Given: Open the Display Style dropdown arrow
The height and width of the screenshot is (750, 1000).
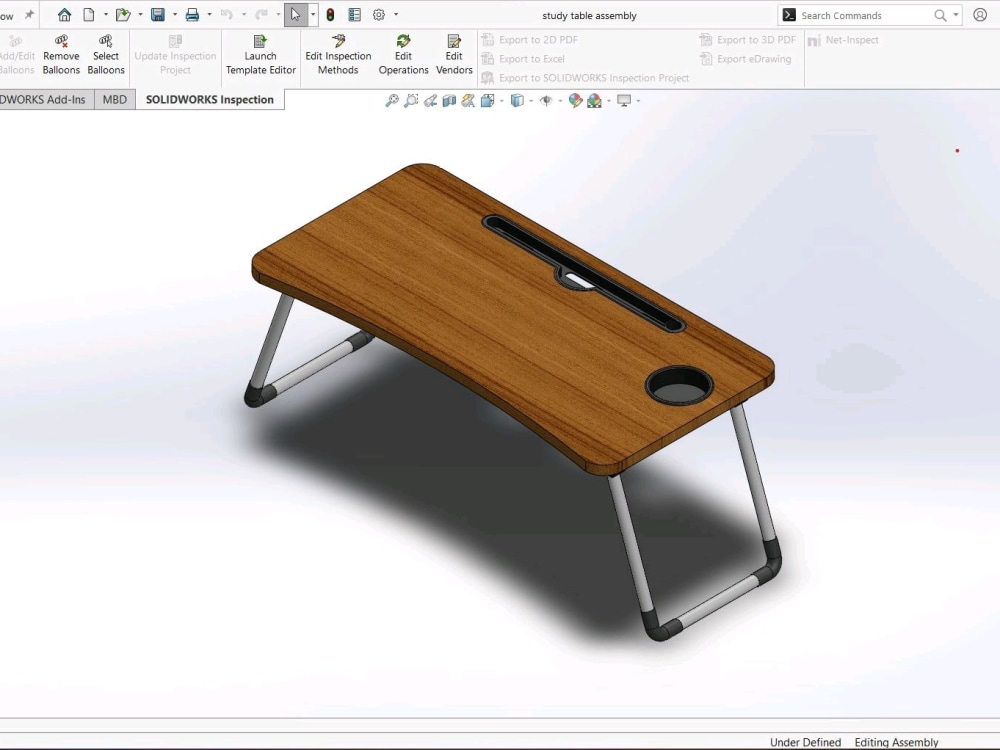Looking at the screenshot, I should [x=531, y=100].
